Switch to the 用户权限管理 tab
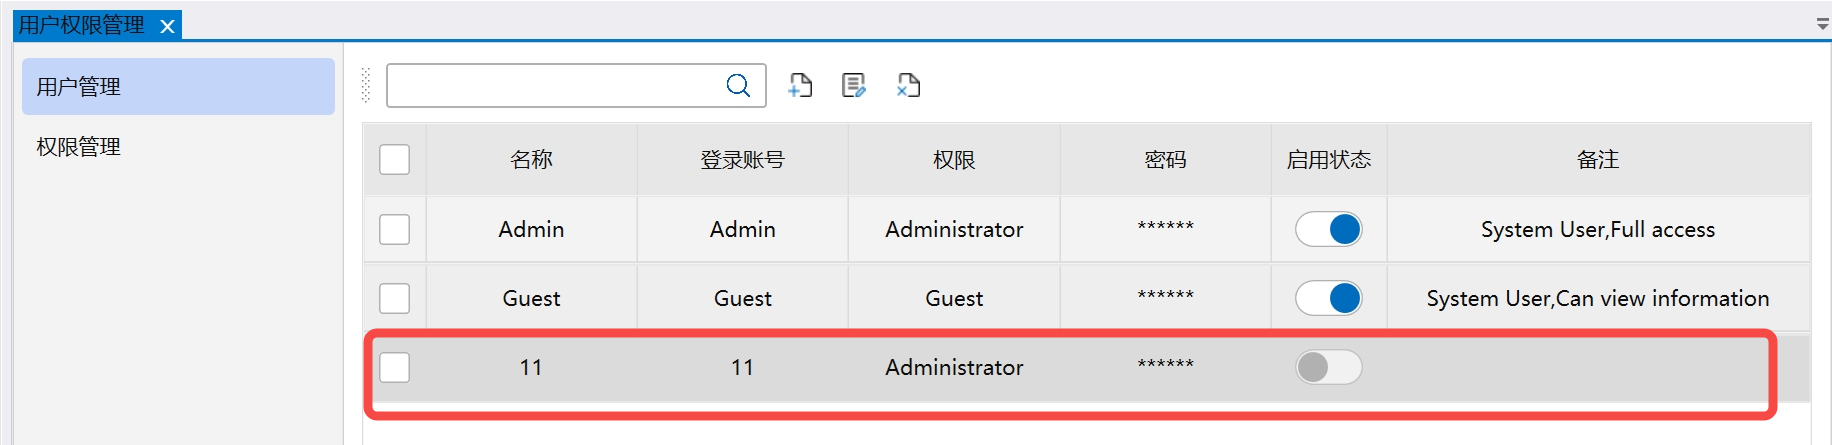1832x445 pixels. (x=82, y=25)
